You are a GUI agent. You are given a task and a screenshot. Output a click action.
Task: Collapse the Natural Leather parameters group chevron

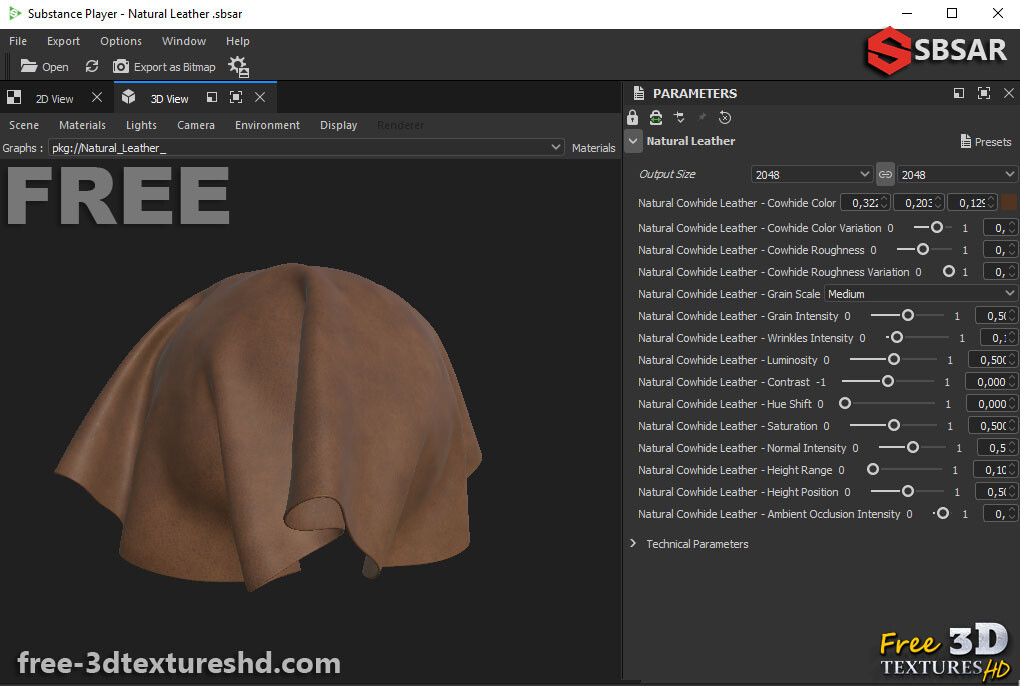coord(633,141)
